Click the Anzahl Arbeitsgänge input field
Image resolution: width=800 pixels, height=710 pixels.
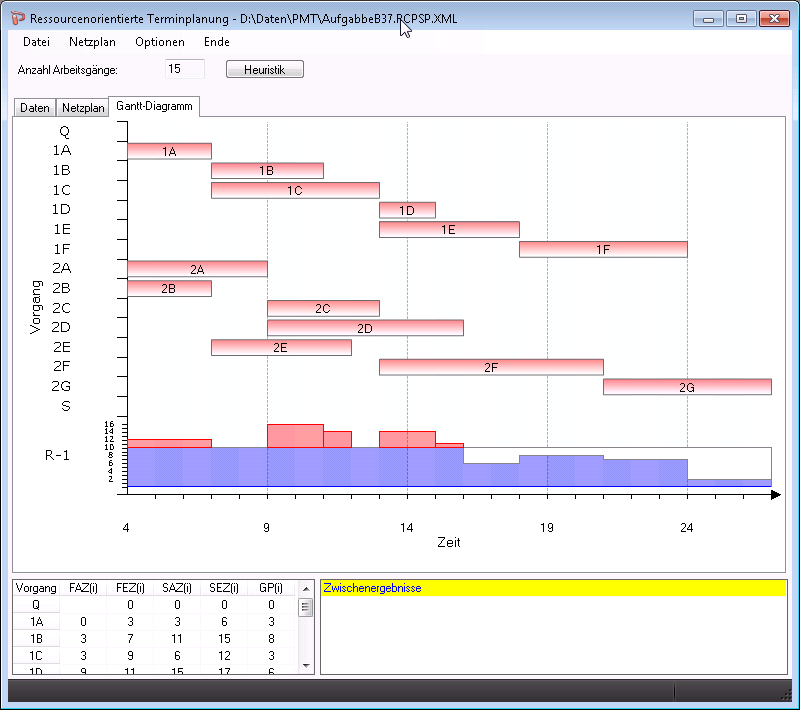(x=185, y=69)
